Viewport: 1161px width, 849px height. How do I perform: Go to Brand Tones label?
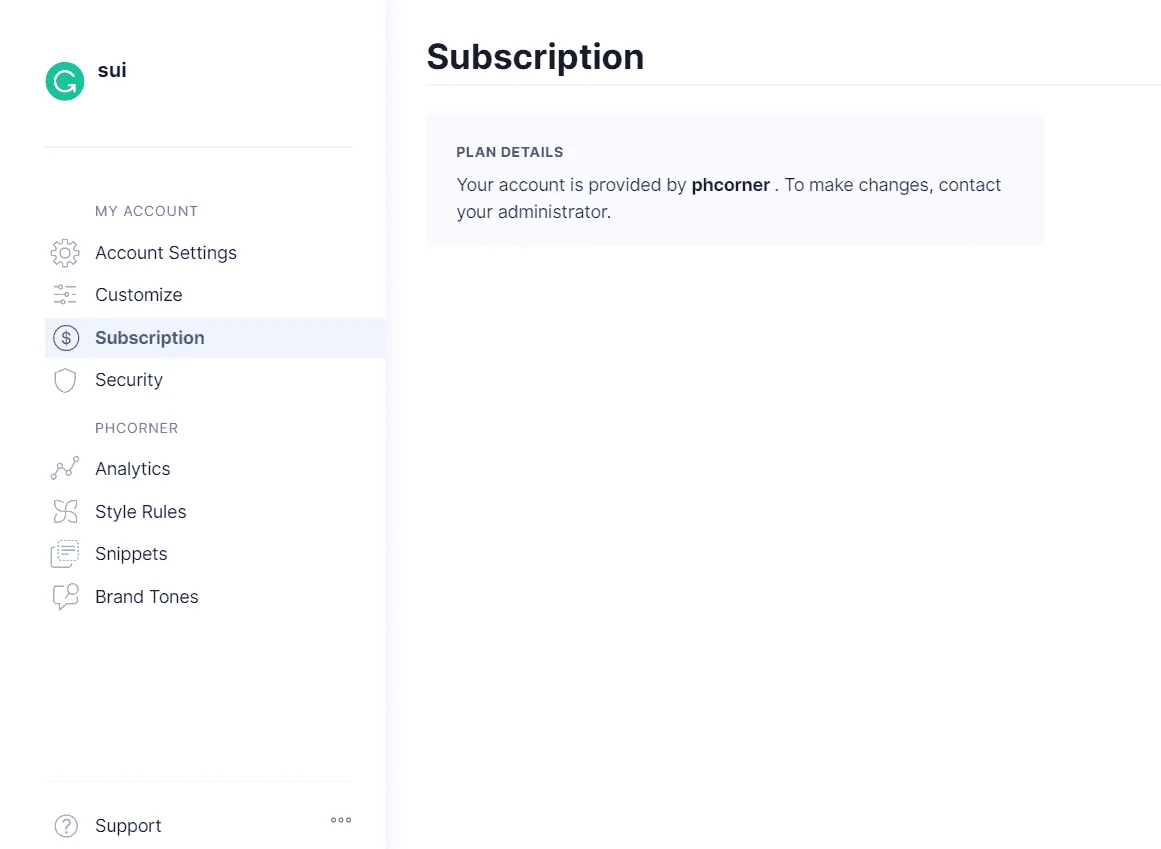click(x=147, y=597)
